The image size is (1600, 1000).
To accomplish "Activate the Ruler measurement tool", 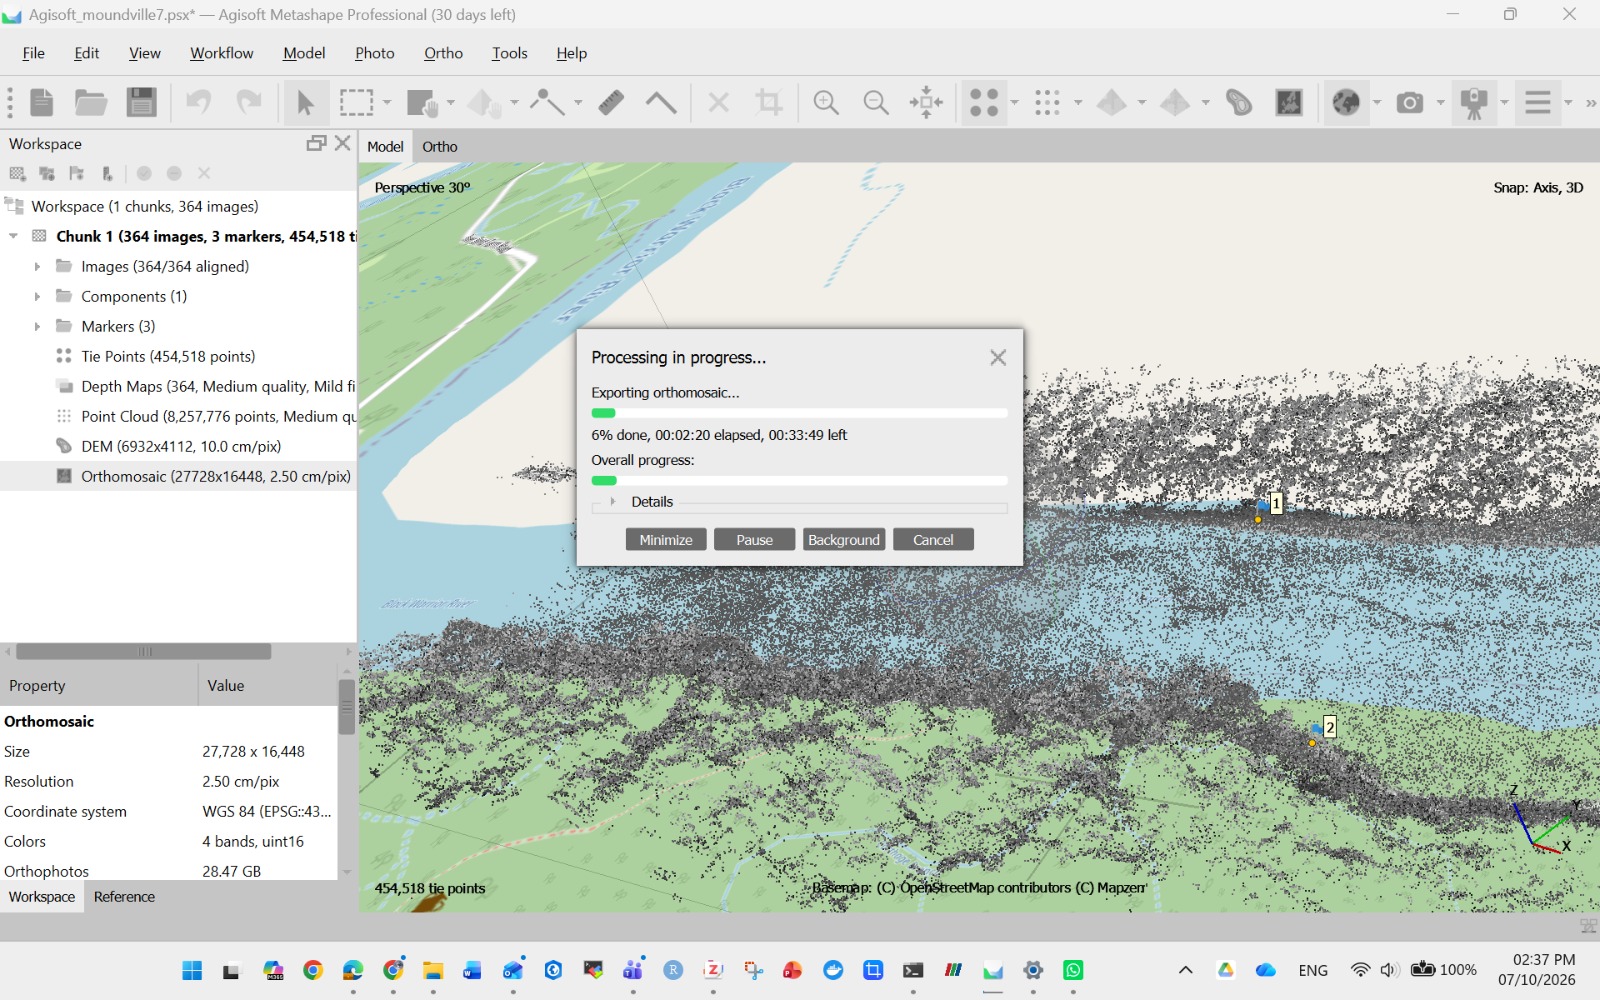I will click(611, 102).
